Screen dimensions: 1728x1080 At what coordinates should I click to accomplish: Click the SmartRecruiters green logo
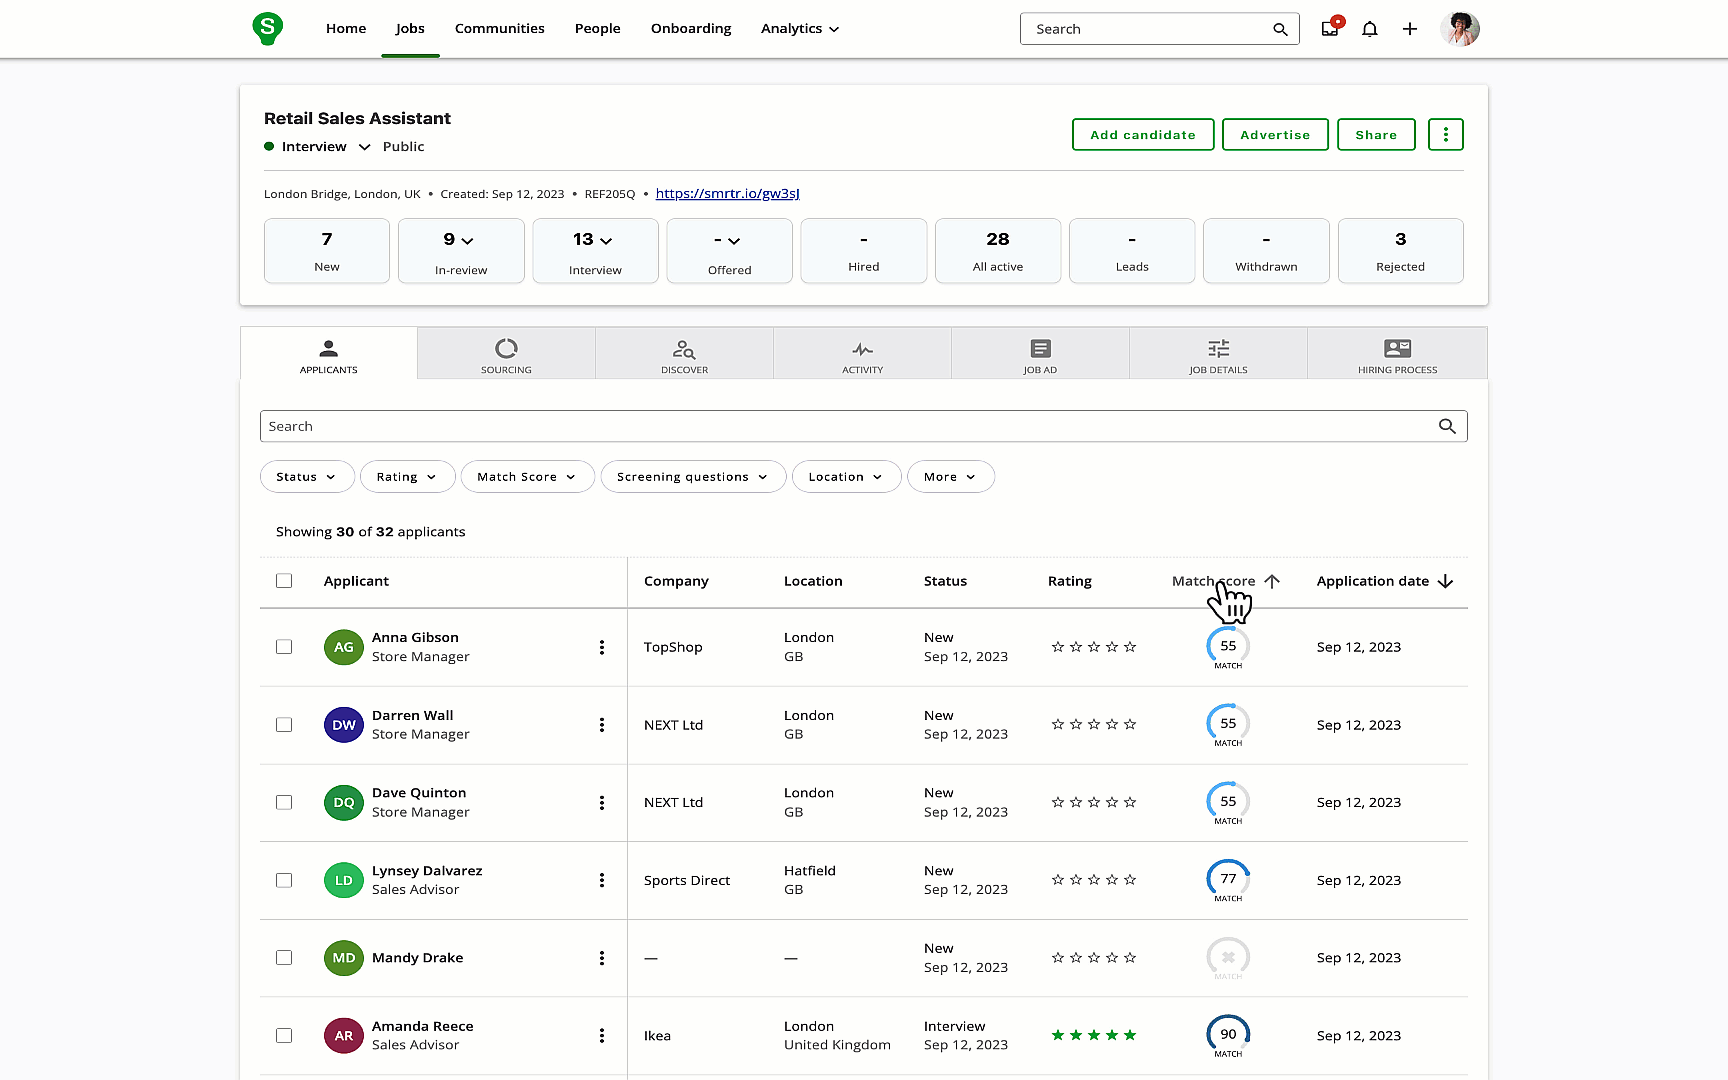(267, 28)
